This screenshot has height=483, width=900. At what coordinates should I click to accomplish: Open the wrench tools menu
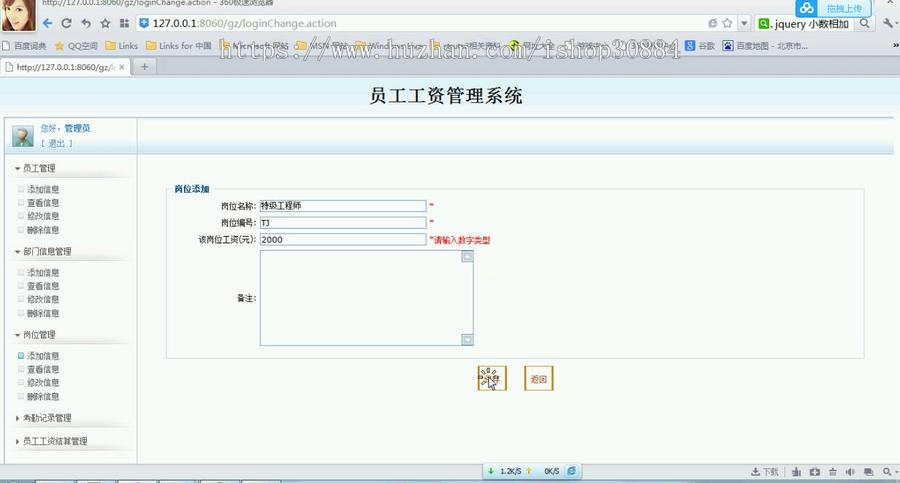888,24
